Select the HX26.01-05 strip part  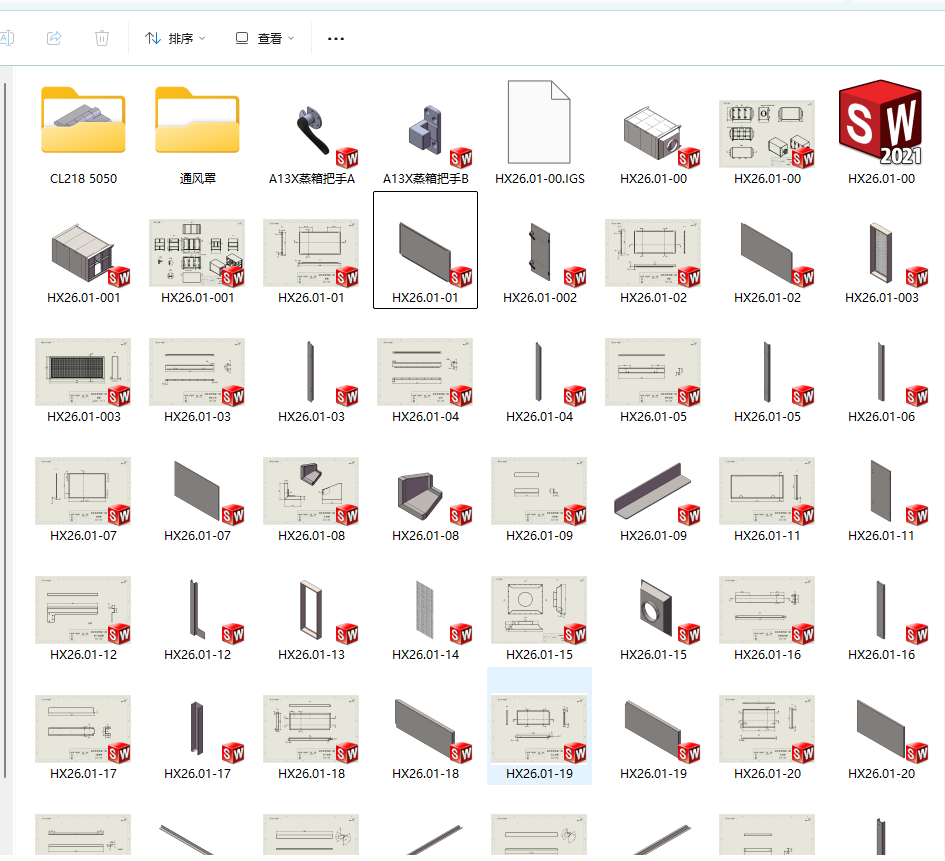click(x=767, y=371)
